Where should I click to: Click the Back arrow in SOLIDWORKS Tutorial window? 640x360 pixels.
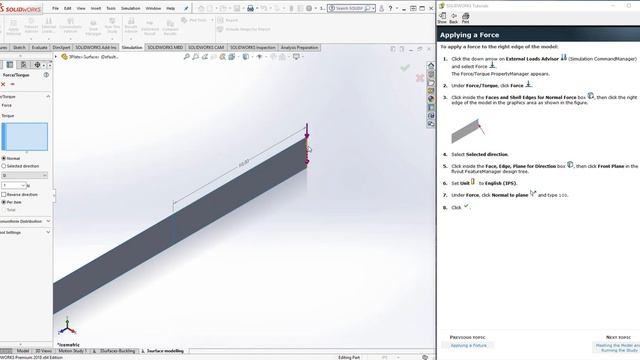pyautogui.click(x=453, y=17)
